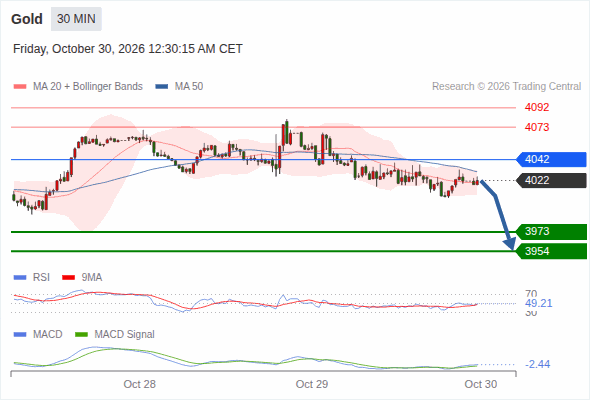
Task: Click the 9MA red legend swatch
Action: (x=68, y=278)
